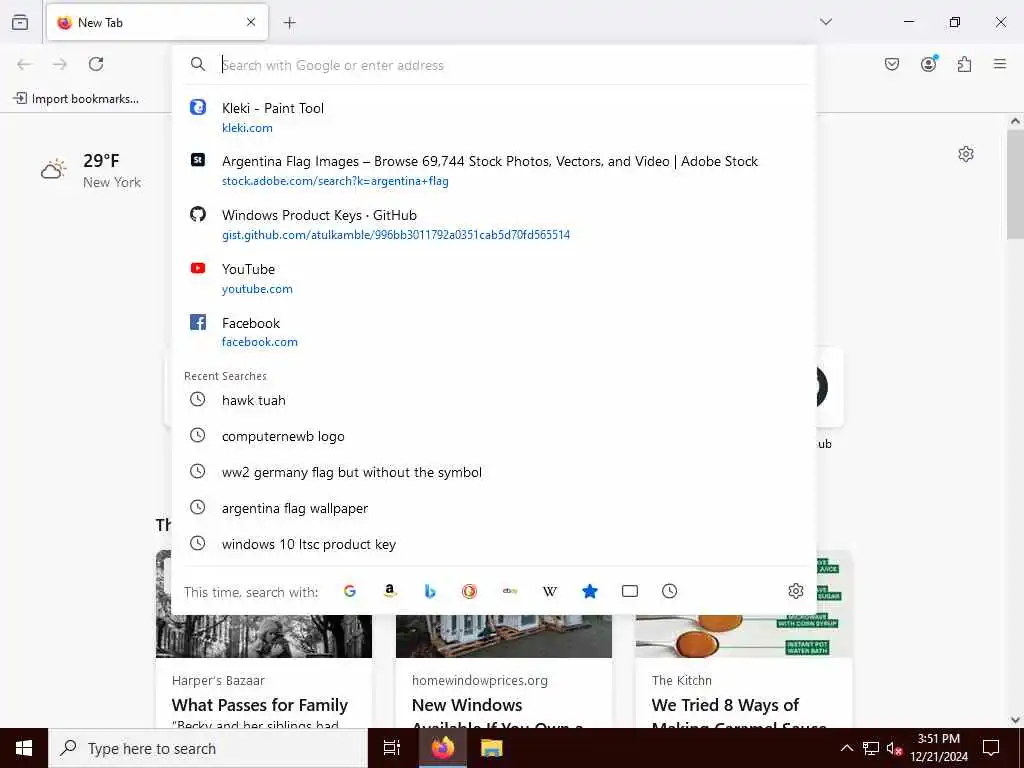The width and height of the screenshot is (1024, 768).
Task: Close the New Tab tab
Action: (251, 22)
